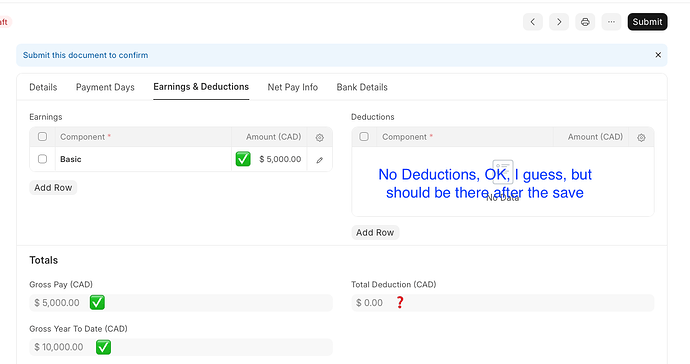
Task: Open Earnings table settings gear
Action: coord(319,137)
